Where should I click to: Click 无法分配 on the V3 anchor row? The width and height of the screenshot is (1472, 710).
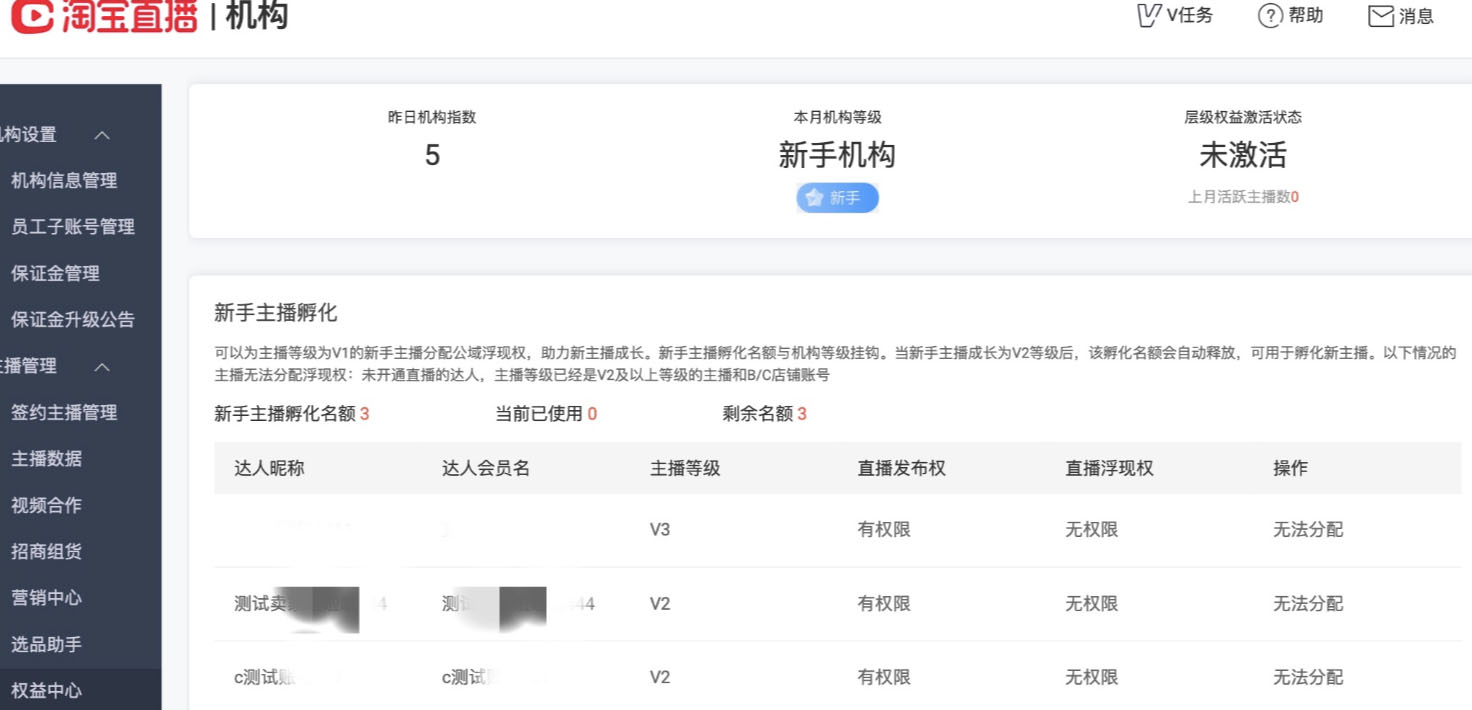(1307, 530)
